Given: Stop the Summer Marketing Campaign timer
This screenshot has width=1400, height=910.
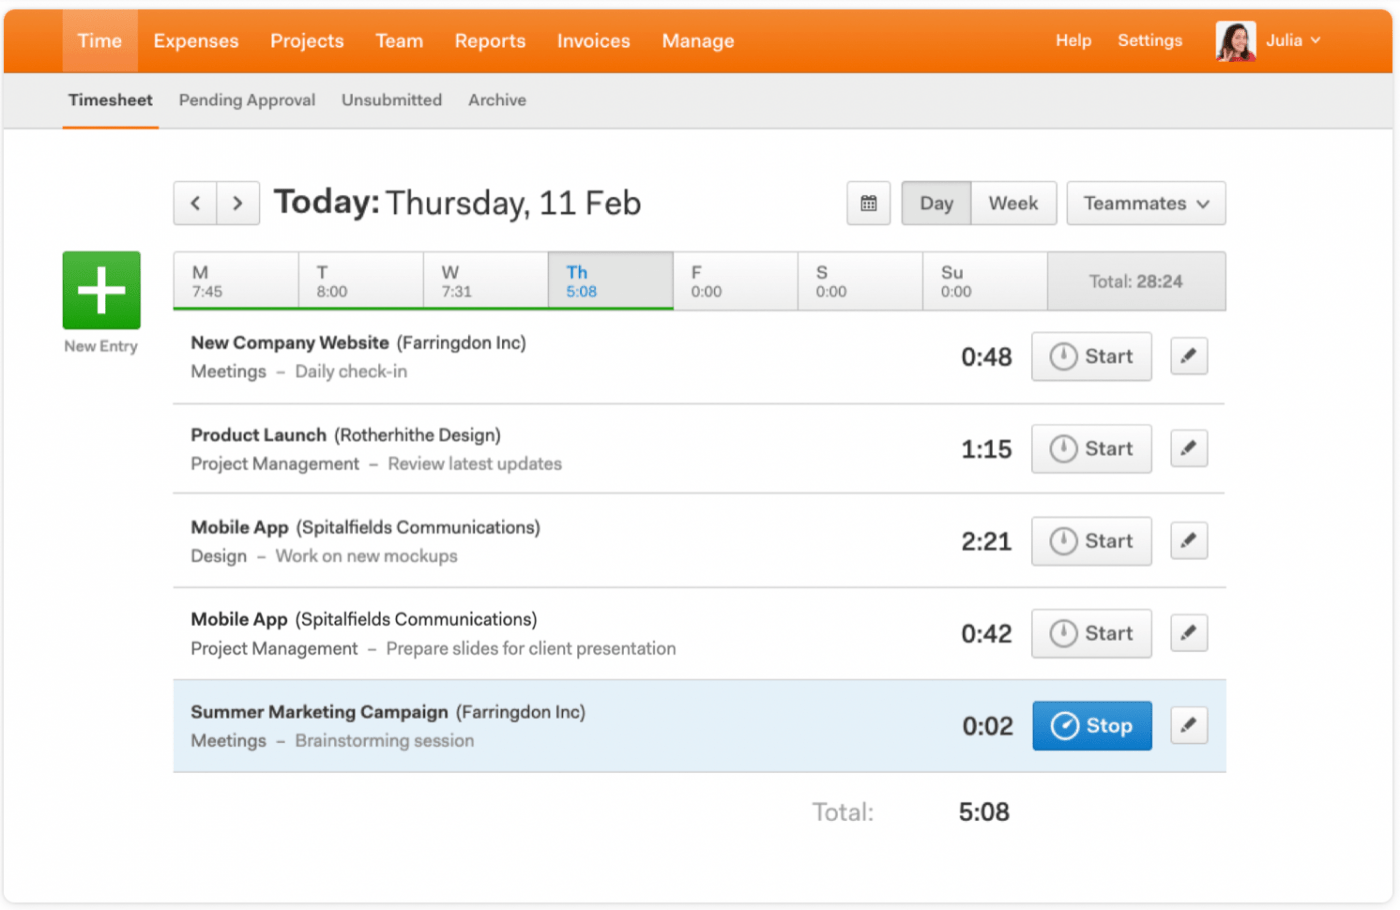Looking at the screenshot, I should (x=1091, y=726).
